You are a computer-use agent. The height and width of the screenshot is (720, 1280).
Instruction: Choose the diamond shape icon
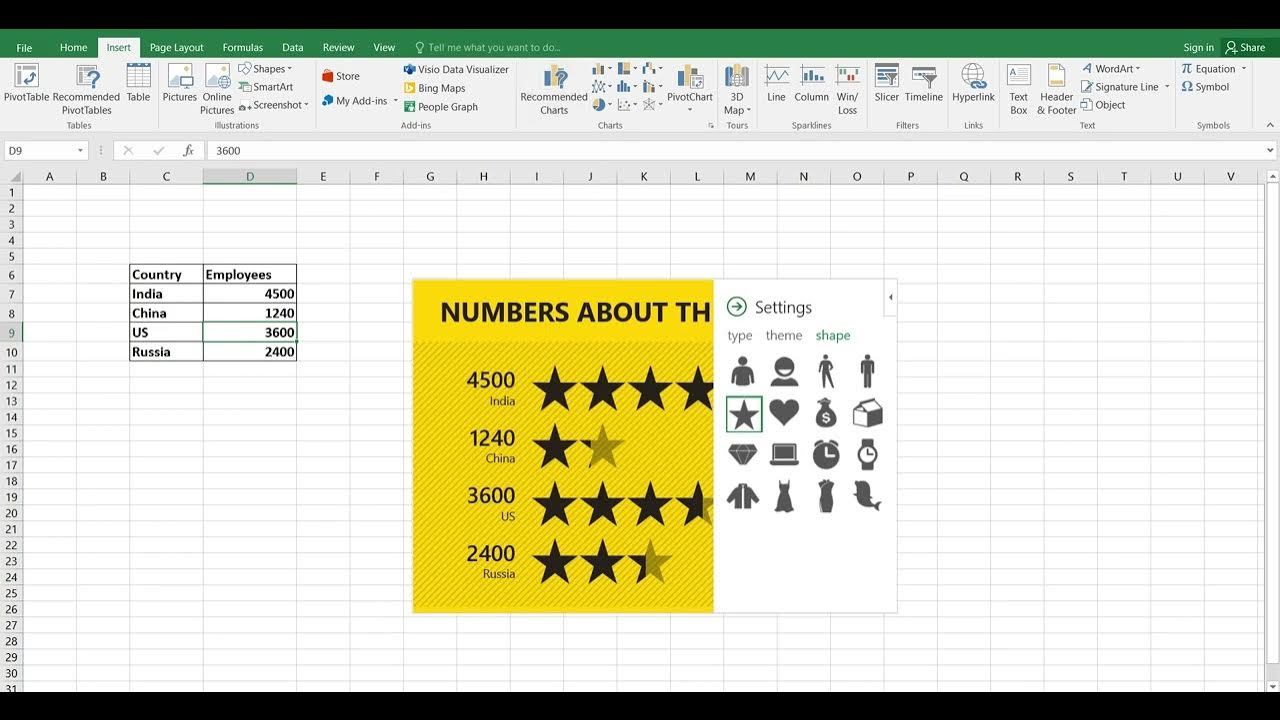pyautogui.click(x=743, y=455)
